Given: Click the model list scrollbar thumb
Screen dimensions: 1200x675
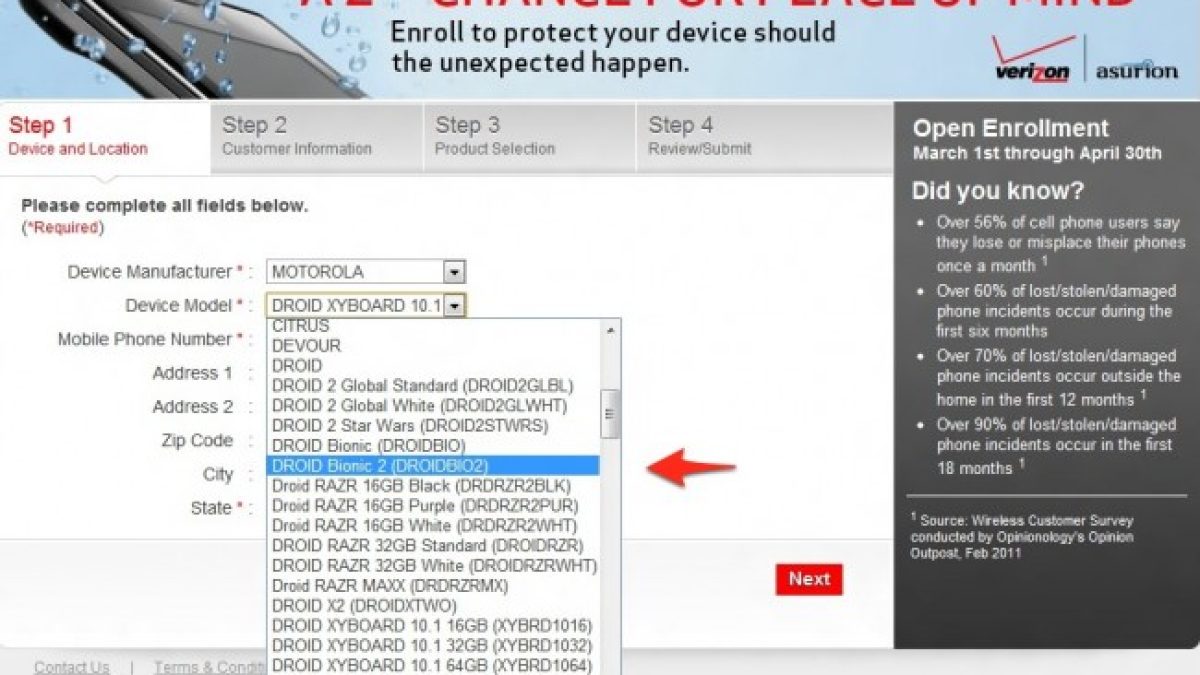Looking at the screenshot, I should [610, 415].
